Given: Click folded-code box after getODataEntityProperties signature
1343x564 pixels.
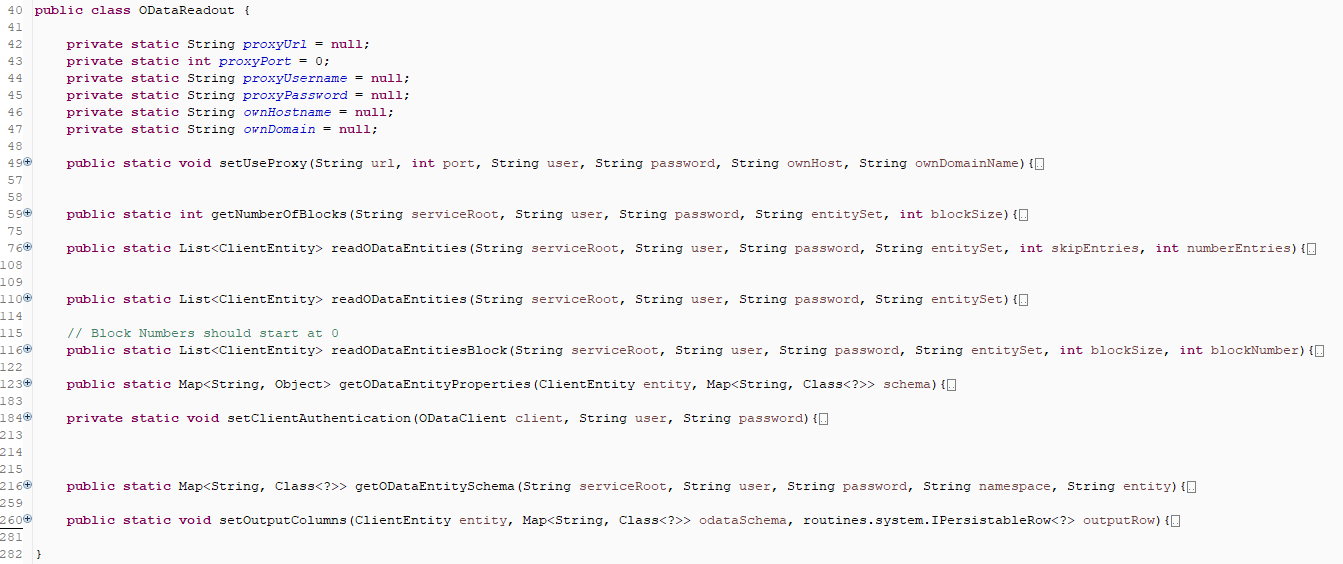Looking at the screenshot, I should [951, 385].
